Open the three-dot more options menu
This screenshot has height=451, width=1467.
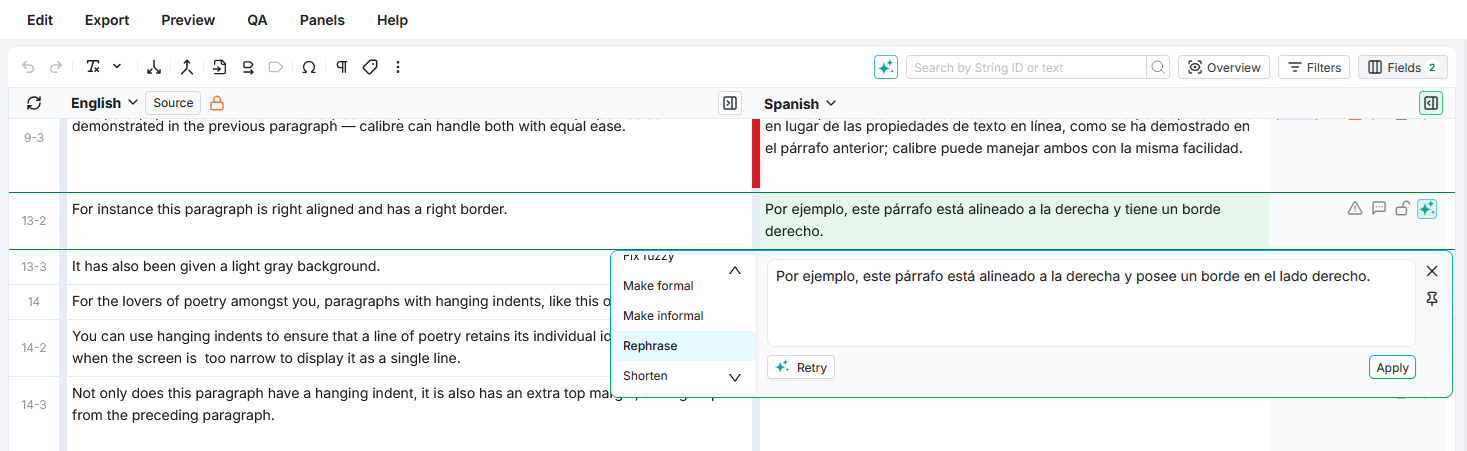[x=398, y=68]
